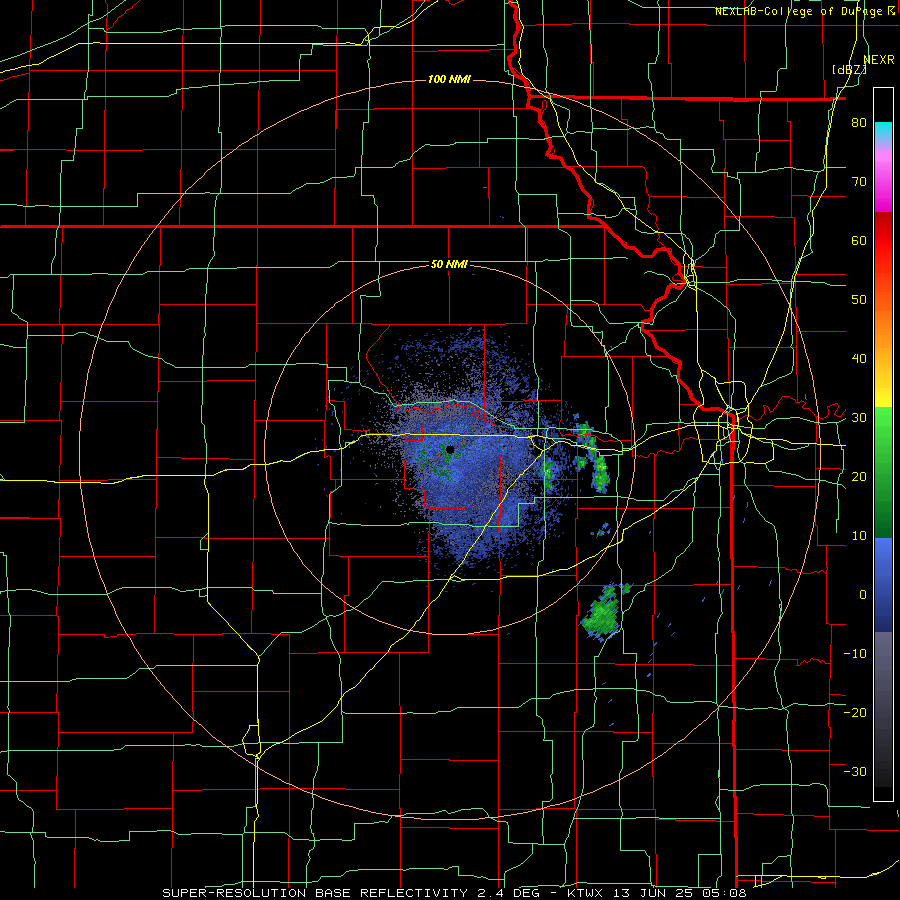Image resolution: width=900 pixels, height=900 pixels.
Task: Click the black radar site dot
Action: click(x=450, y=450)
